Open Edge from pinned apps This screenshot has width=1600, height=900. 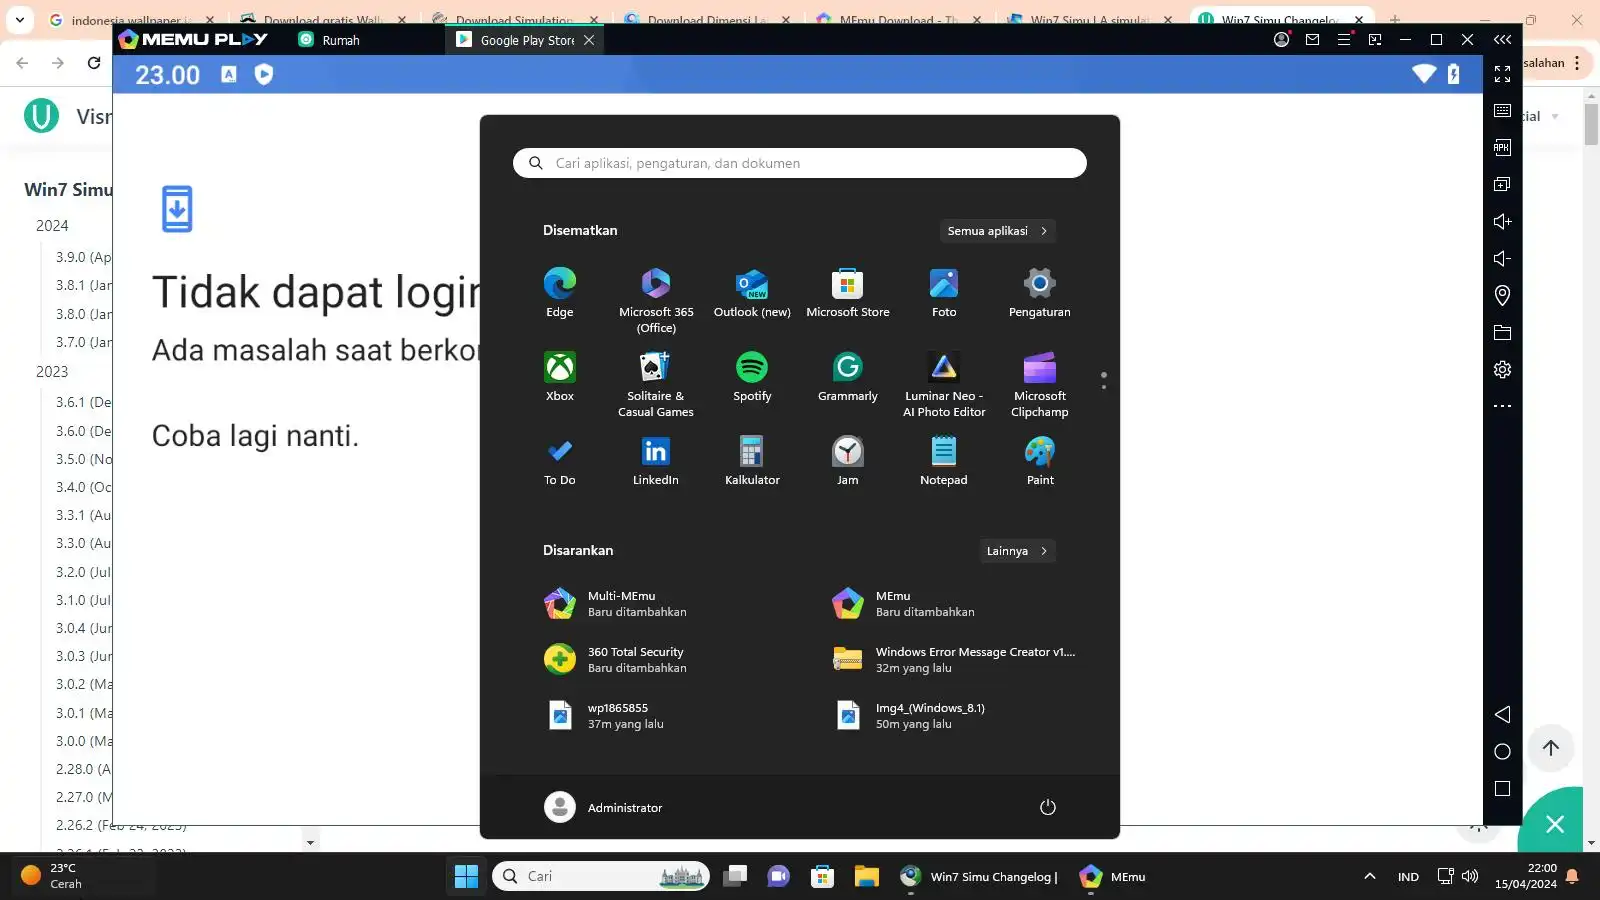(x=560, y=293)
